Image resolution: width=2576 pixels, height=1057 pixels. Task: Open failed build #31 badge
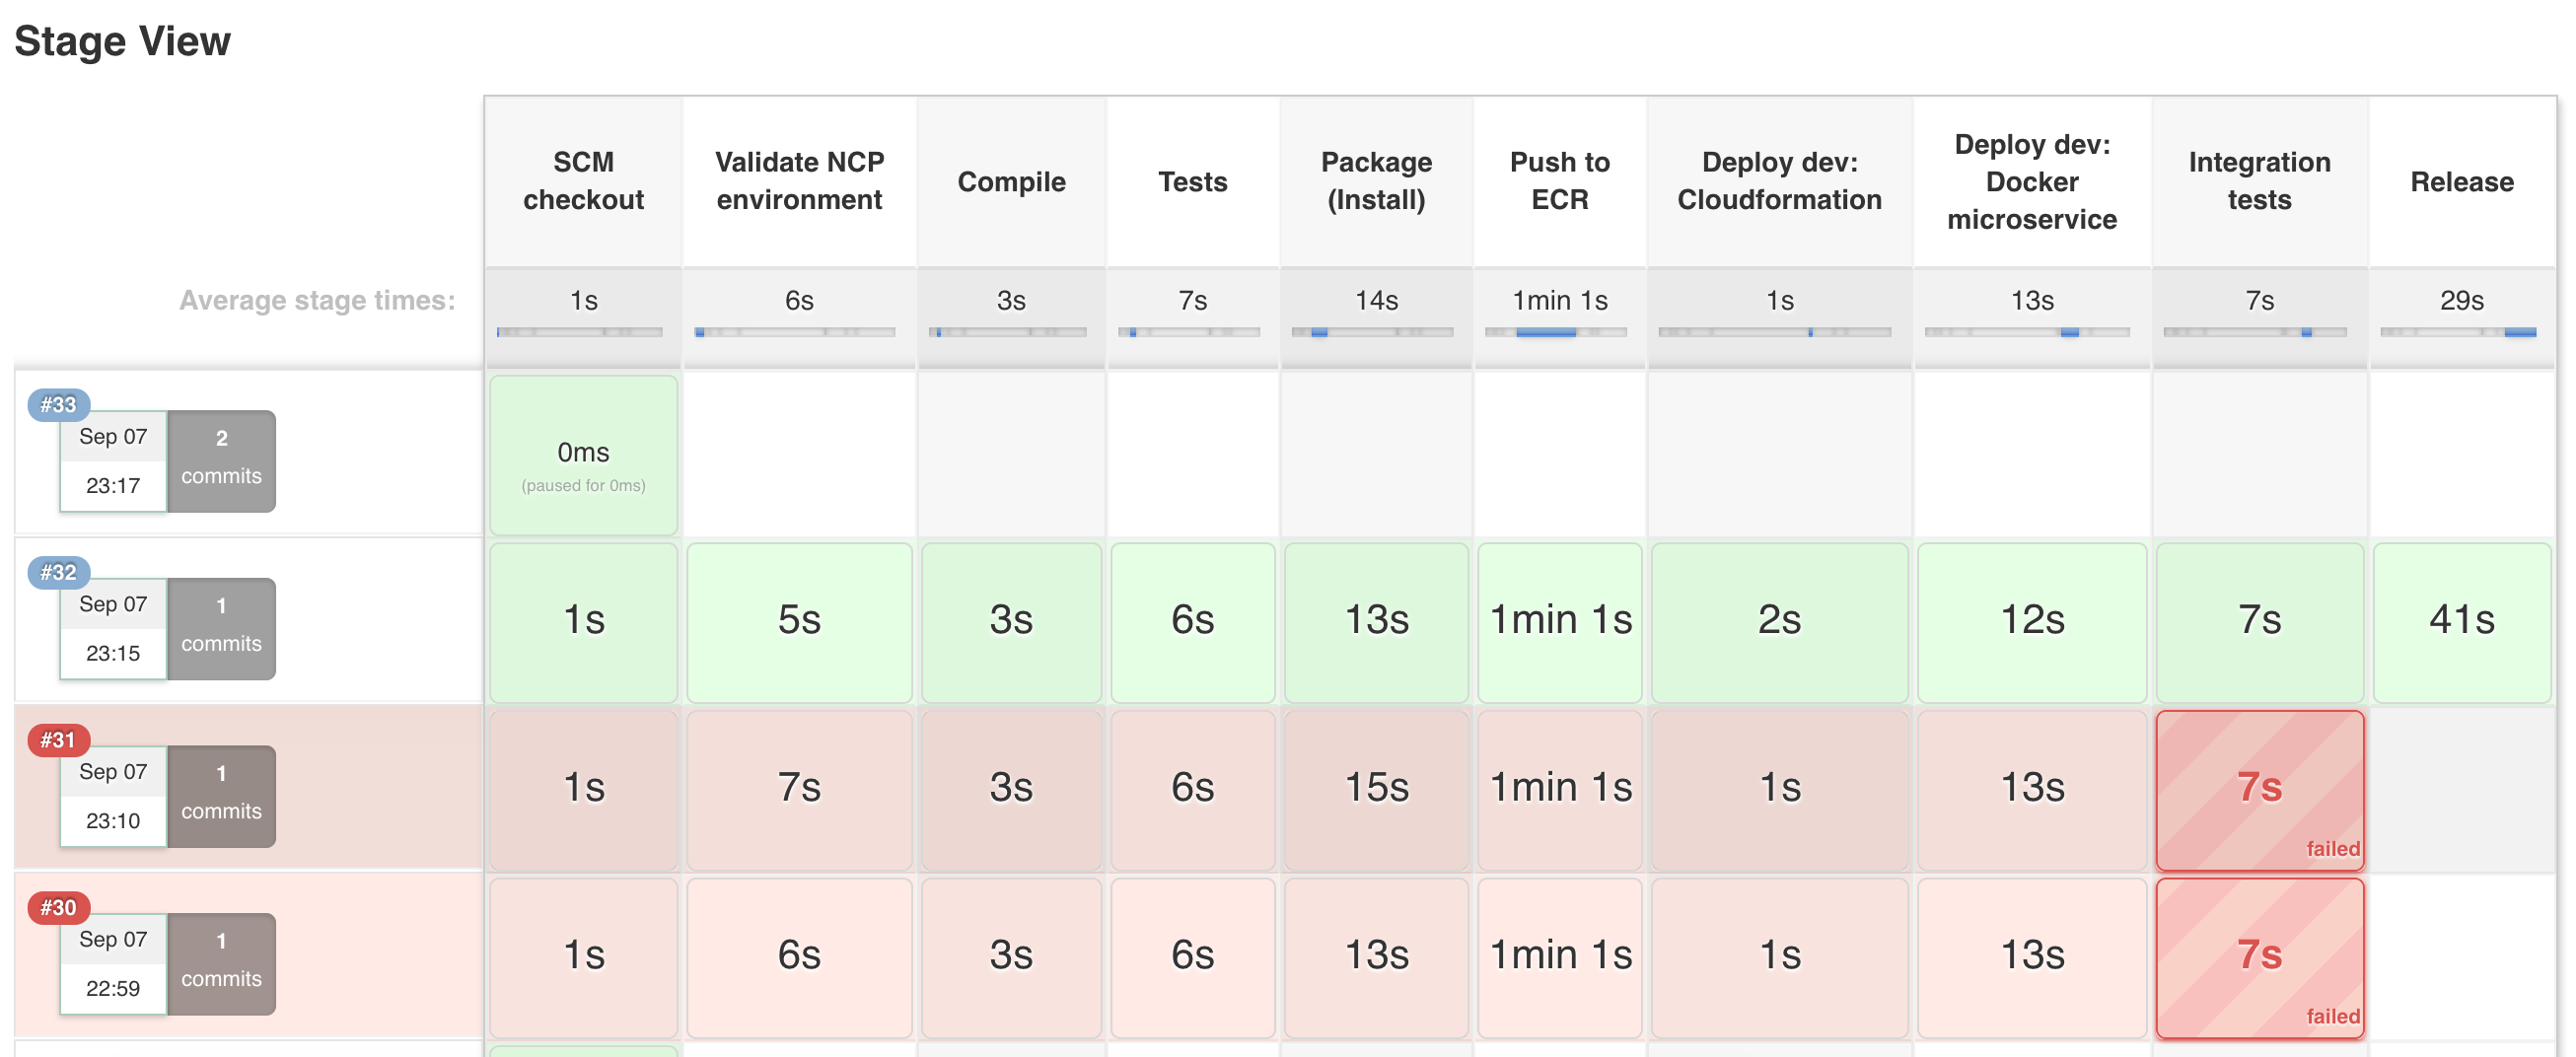tap(59, 740)
